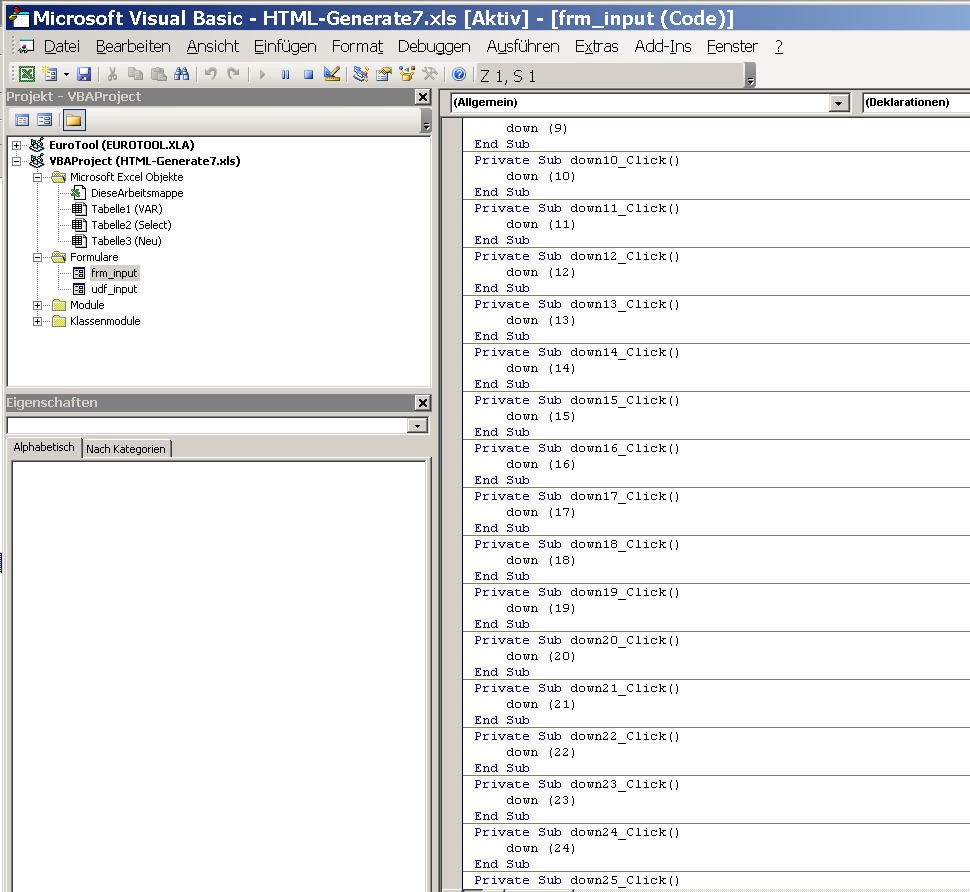Viewport: 970px width, 892px height.
Task: Click View Object icon in Project panel
Action: click(45, 120)
